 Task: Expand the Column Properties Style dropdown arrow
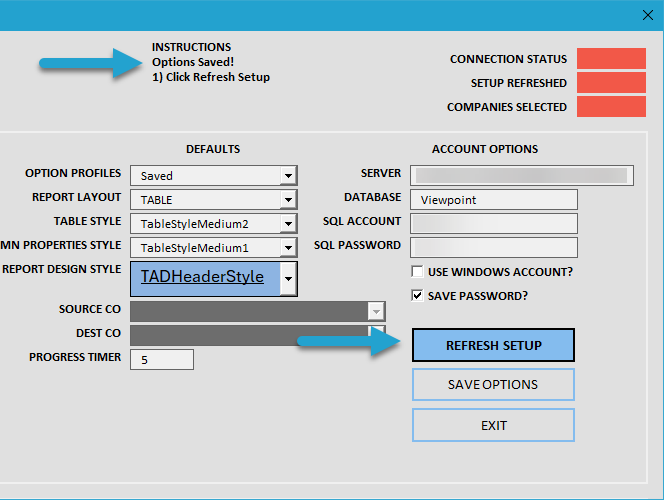tap(288, 248)
